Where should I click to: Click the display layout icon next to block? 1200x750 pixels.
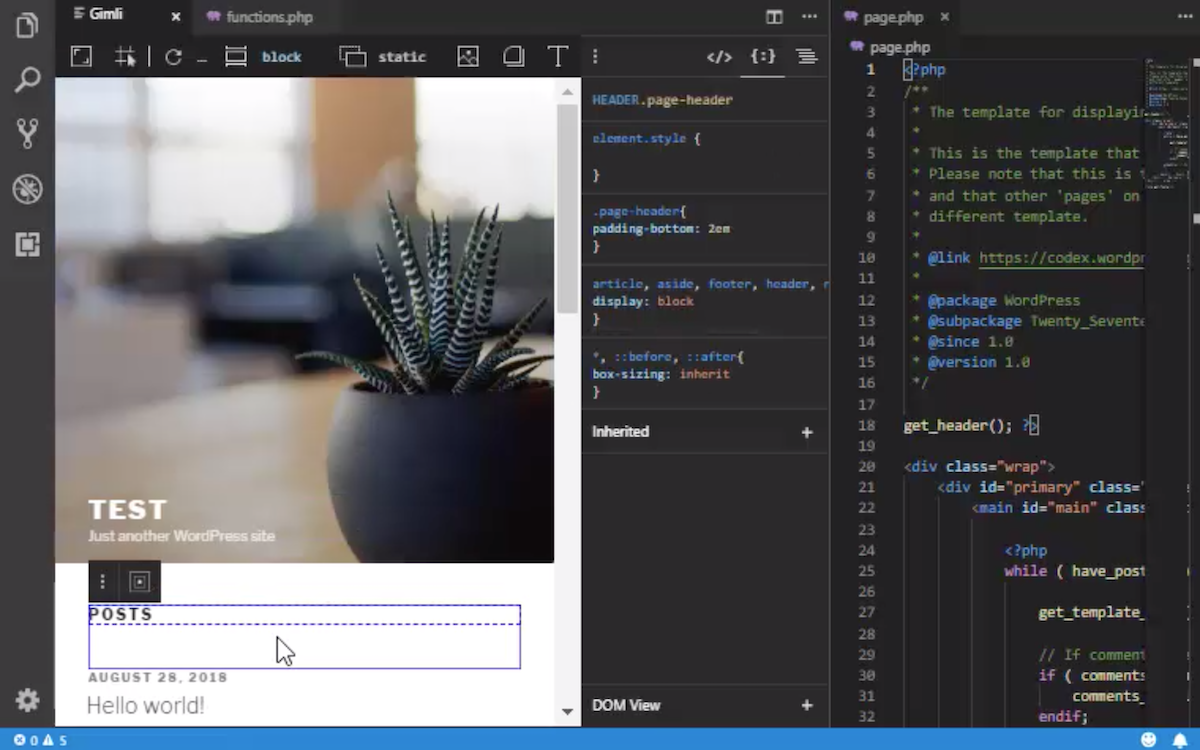click(236, 57)
